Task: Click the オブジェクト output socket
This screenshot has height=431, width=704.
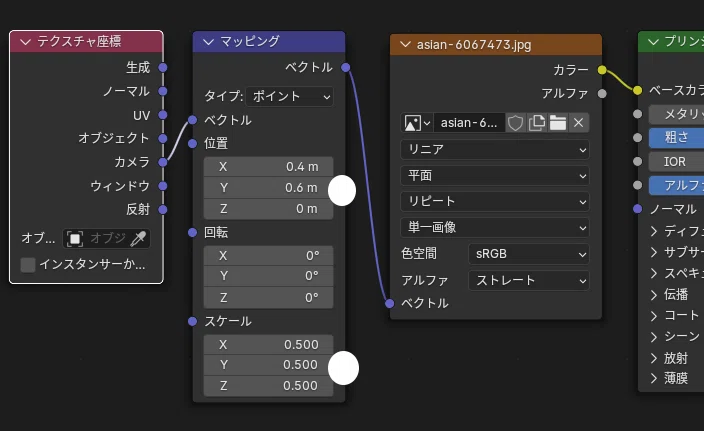Action: tap(163, 138)
